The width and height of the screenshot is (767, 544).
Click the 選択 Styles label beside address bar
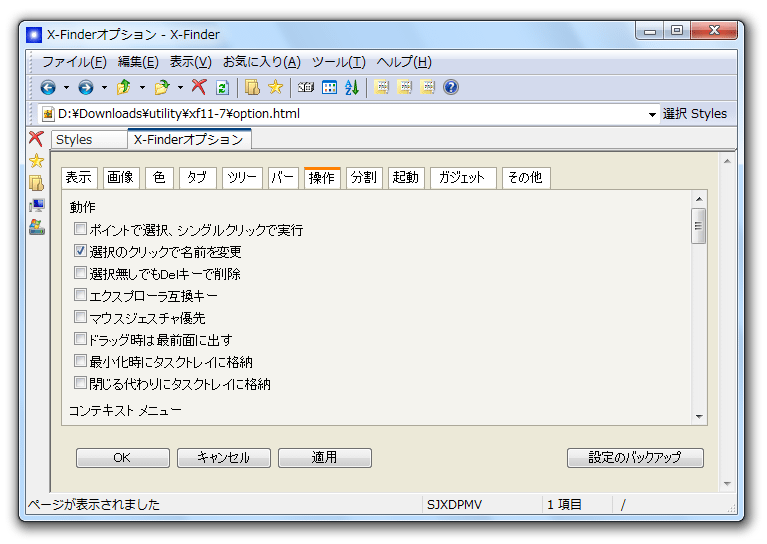695,114
